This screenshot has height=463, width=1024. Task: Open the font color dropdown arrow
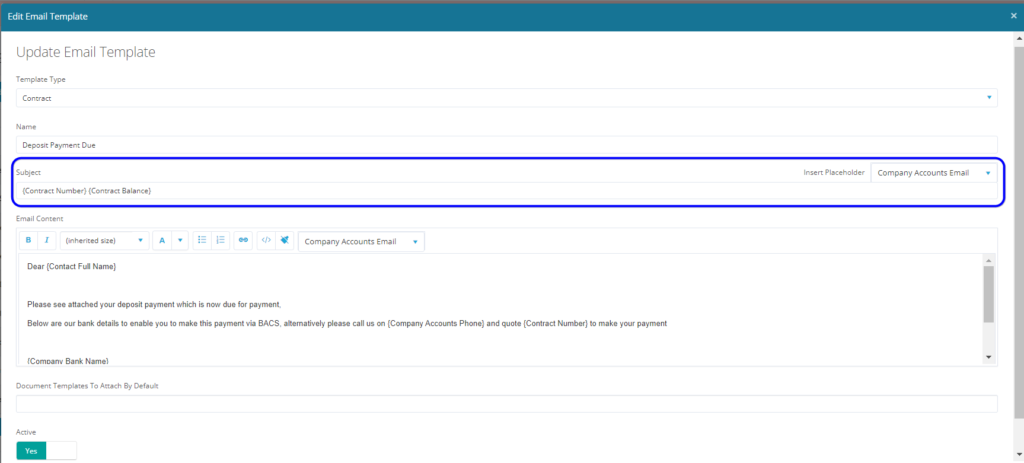(180, 240)
